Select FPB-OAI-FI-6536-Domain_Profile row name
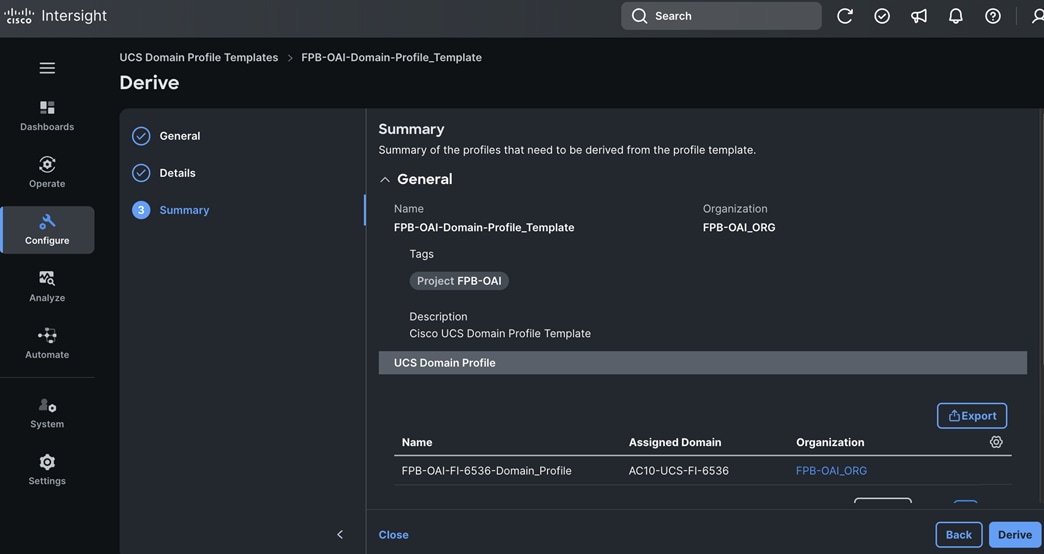Image resolution: width=1044 pixels, height=554 pixels. point(486,471)
